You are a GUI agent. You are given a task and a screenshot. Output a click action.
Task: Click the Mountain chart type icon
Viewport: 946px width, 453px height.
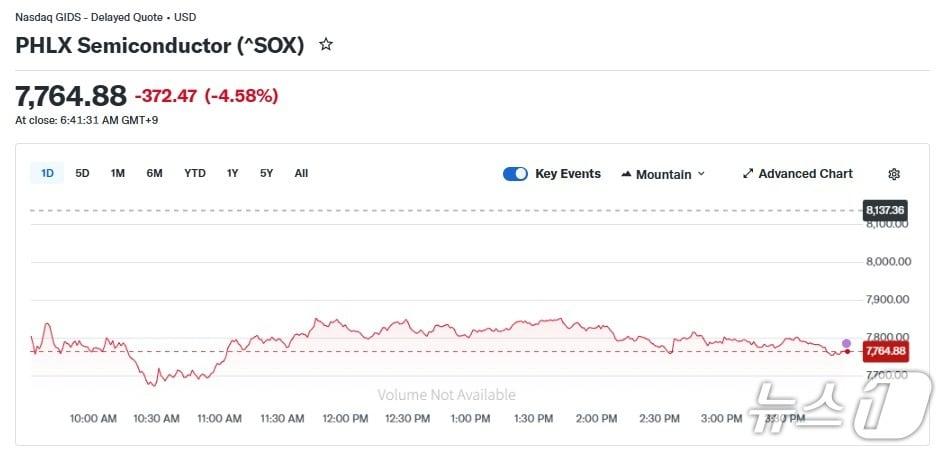tap(626, 174)
